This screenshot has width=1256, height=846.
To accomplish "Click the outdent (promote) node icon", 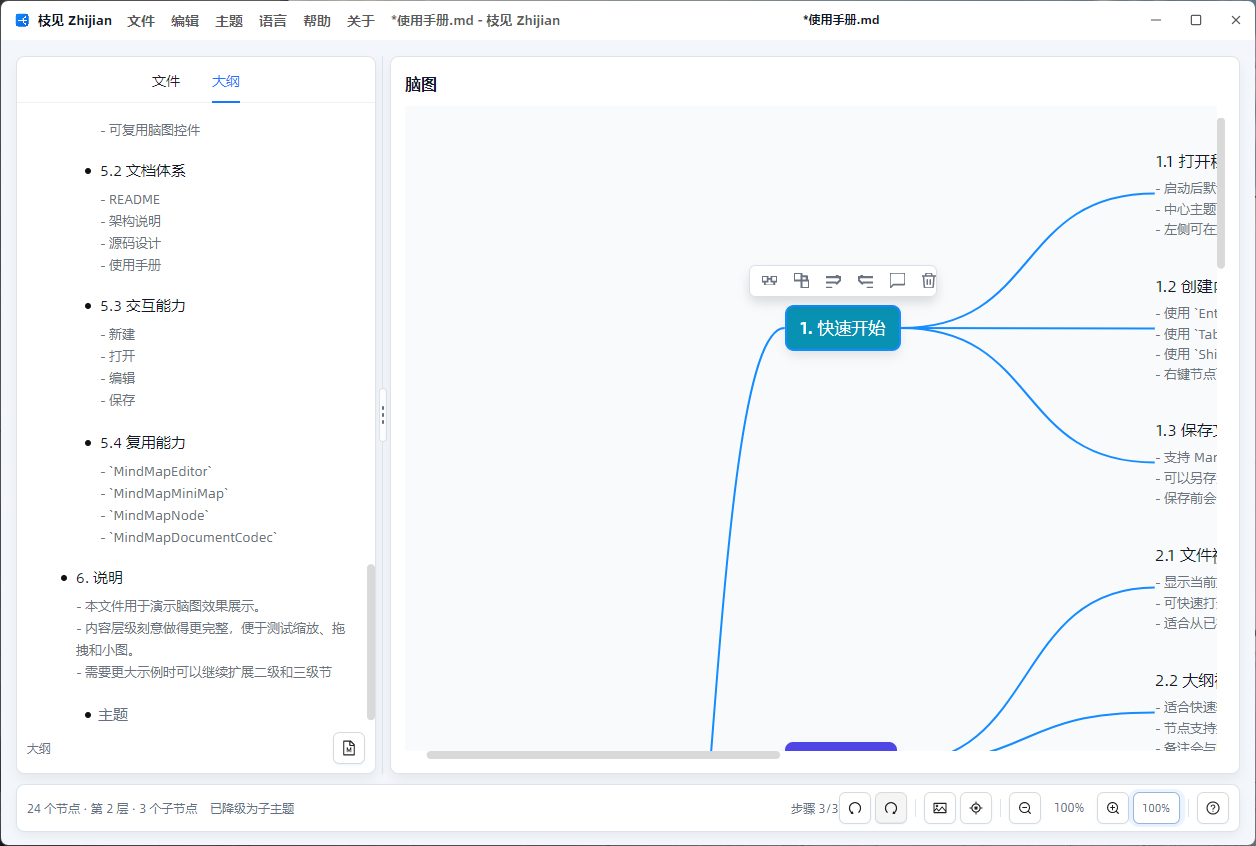I will click(865, 281).
